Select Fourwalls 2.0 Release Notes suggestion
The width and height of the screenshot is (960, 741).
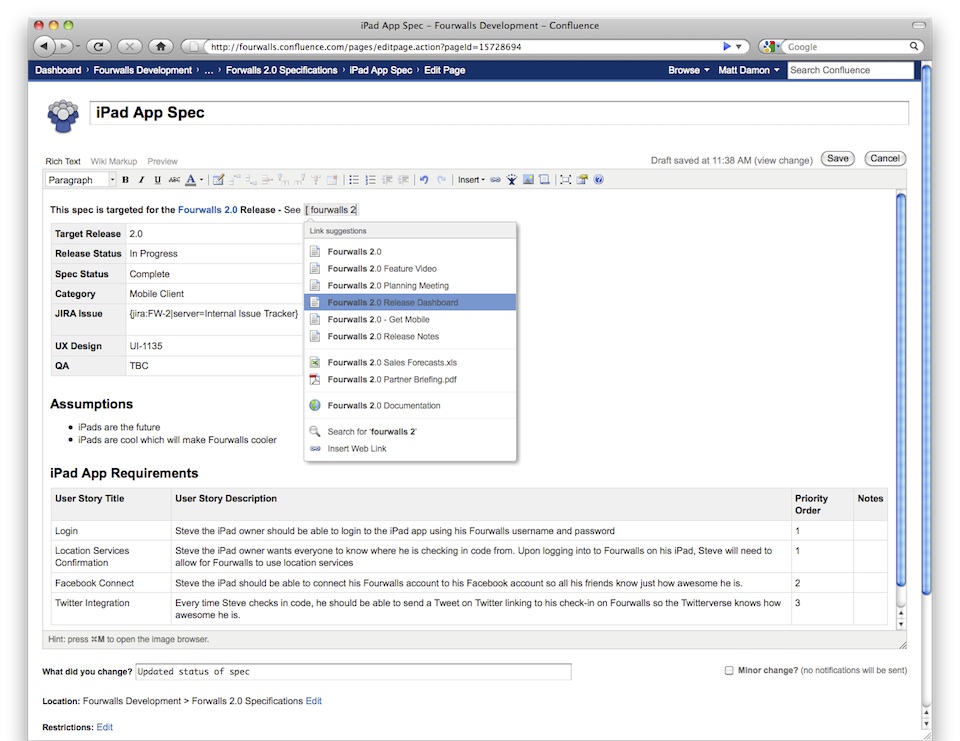pos(383,337)
